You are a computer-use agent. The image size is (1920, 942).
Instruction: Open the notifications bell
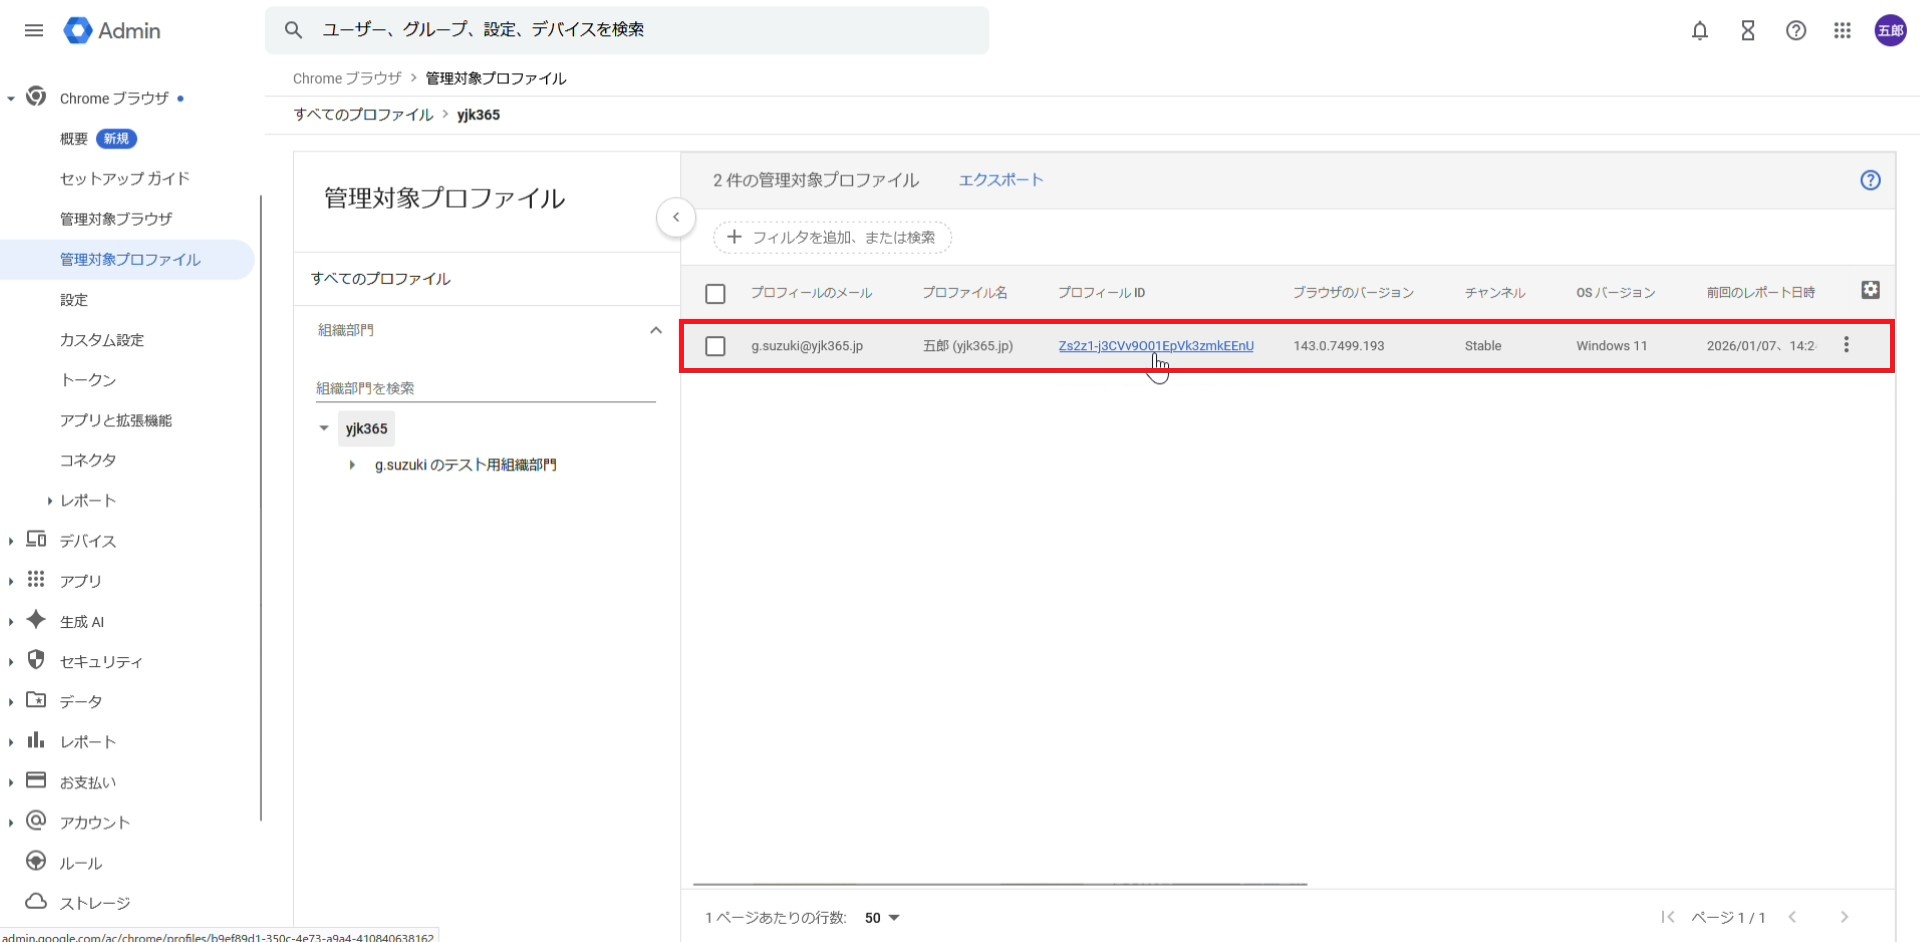pyautogui.click(x=1699, y=31)
